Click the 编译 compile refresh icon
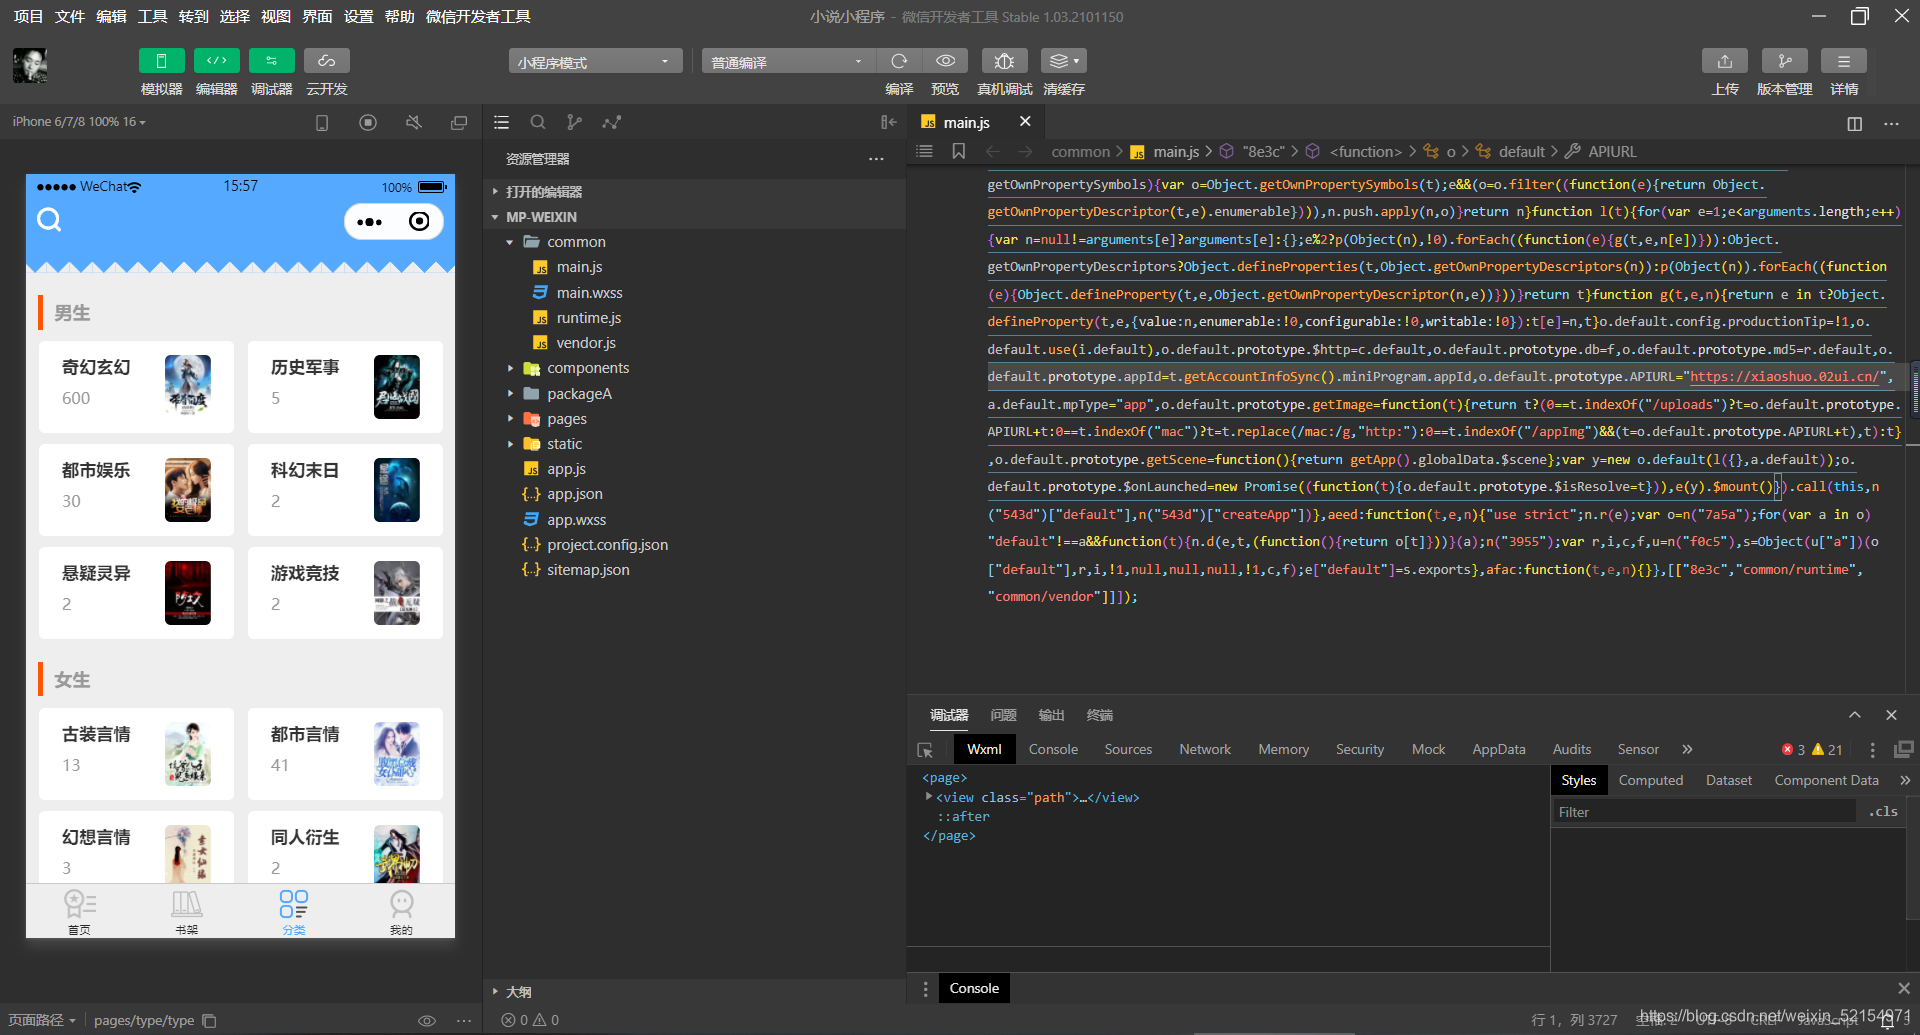 point(899,61)
